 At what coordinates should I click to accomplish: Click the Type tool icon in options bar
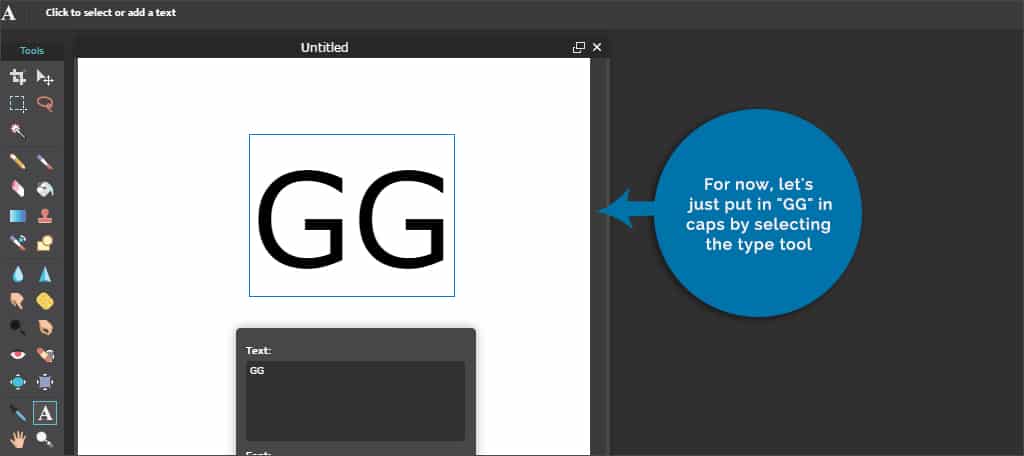point(9,12)
